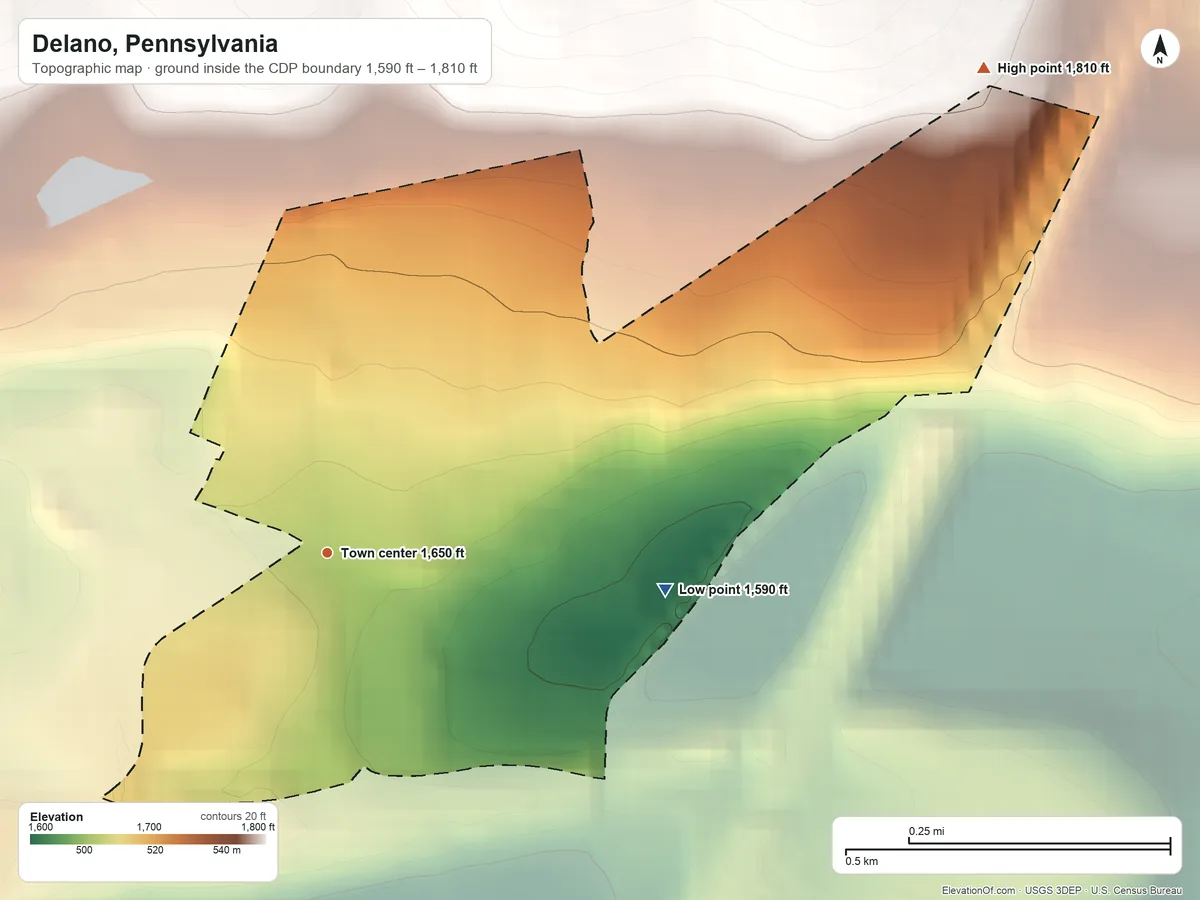Click the '1,600' legend value

click(x=41, y=828)
